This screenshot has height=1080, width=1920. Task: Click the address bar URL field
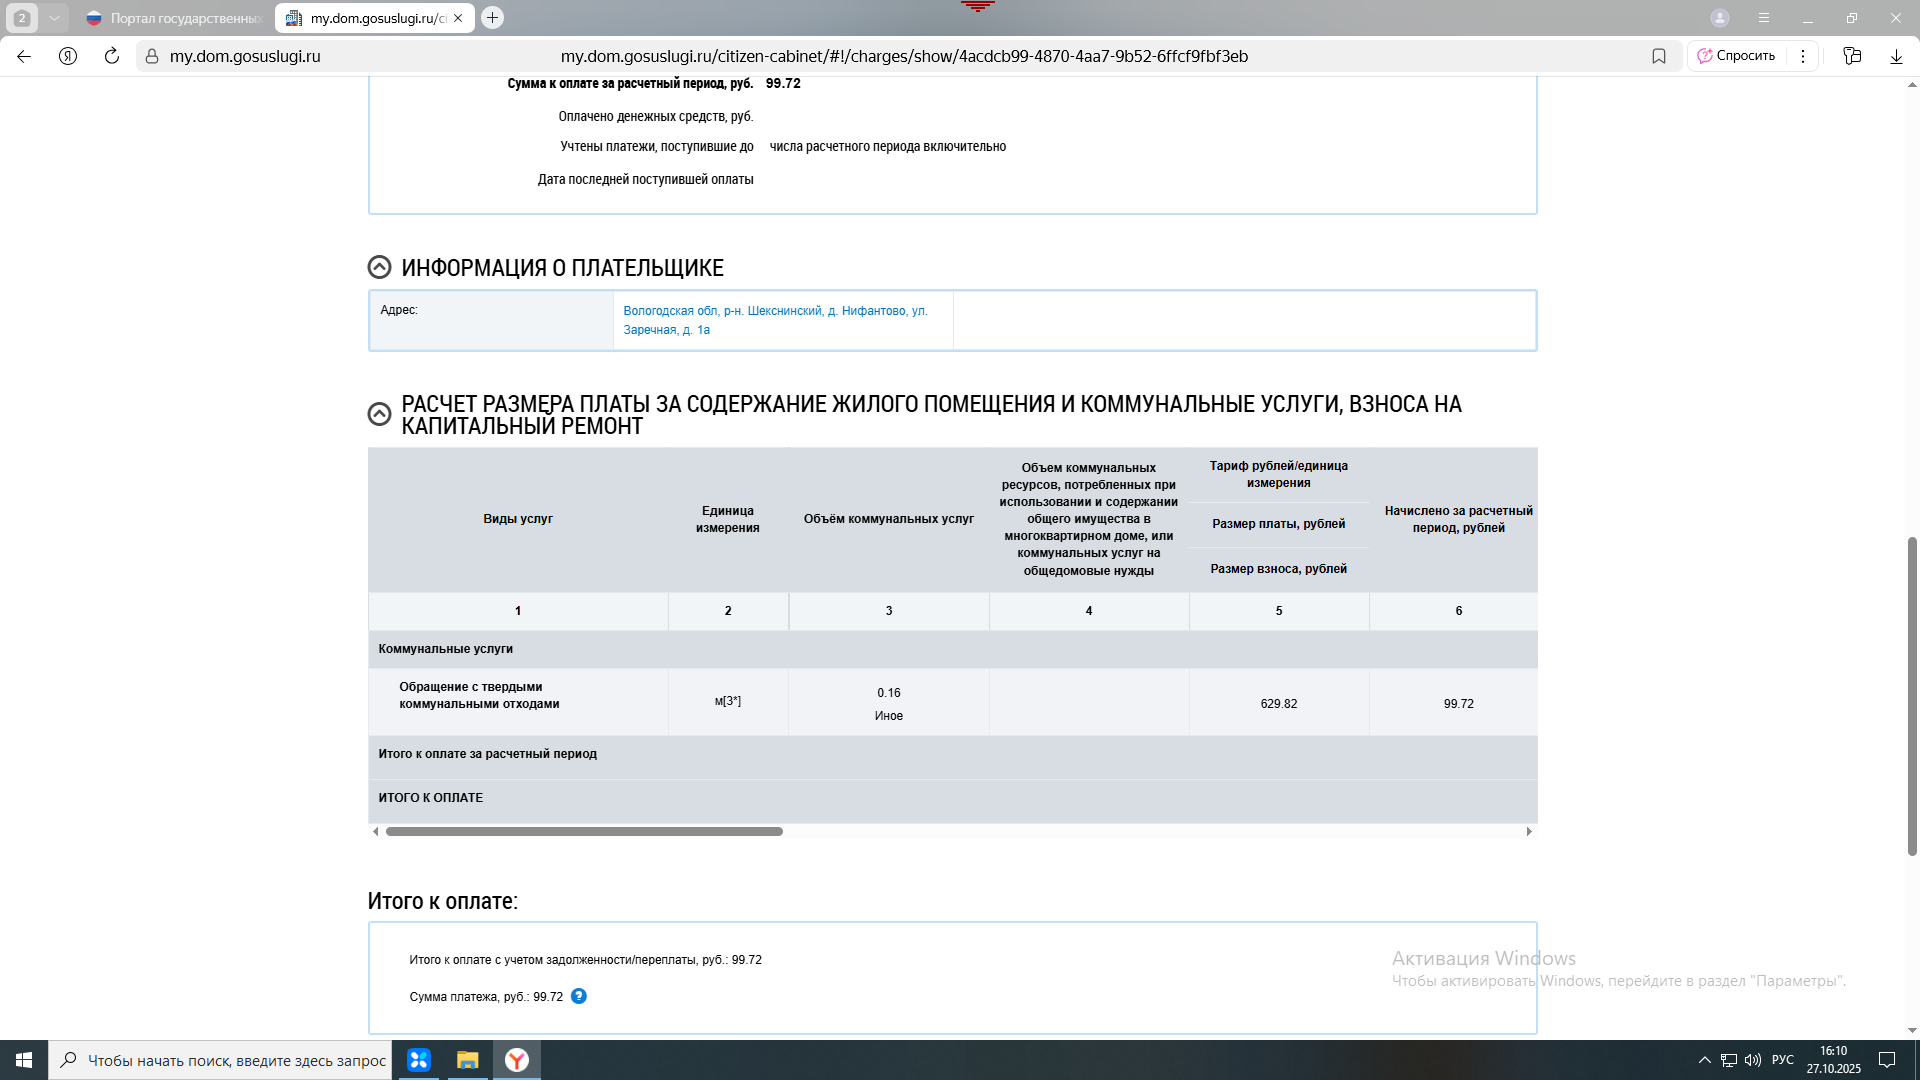[903, 56]
